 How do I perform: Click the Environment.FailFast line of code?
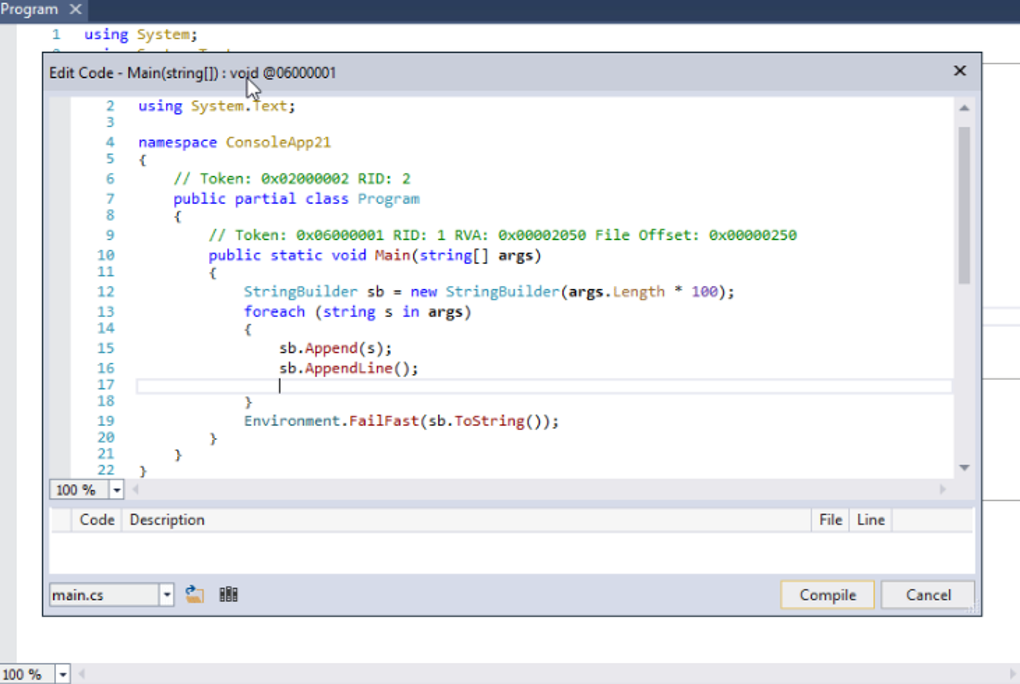click(x=400, y=421)
